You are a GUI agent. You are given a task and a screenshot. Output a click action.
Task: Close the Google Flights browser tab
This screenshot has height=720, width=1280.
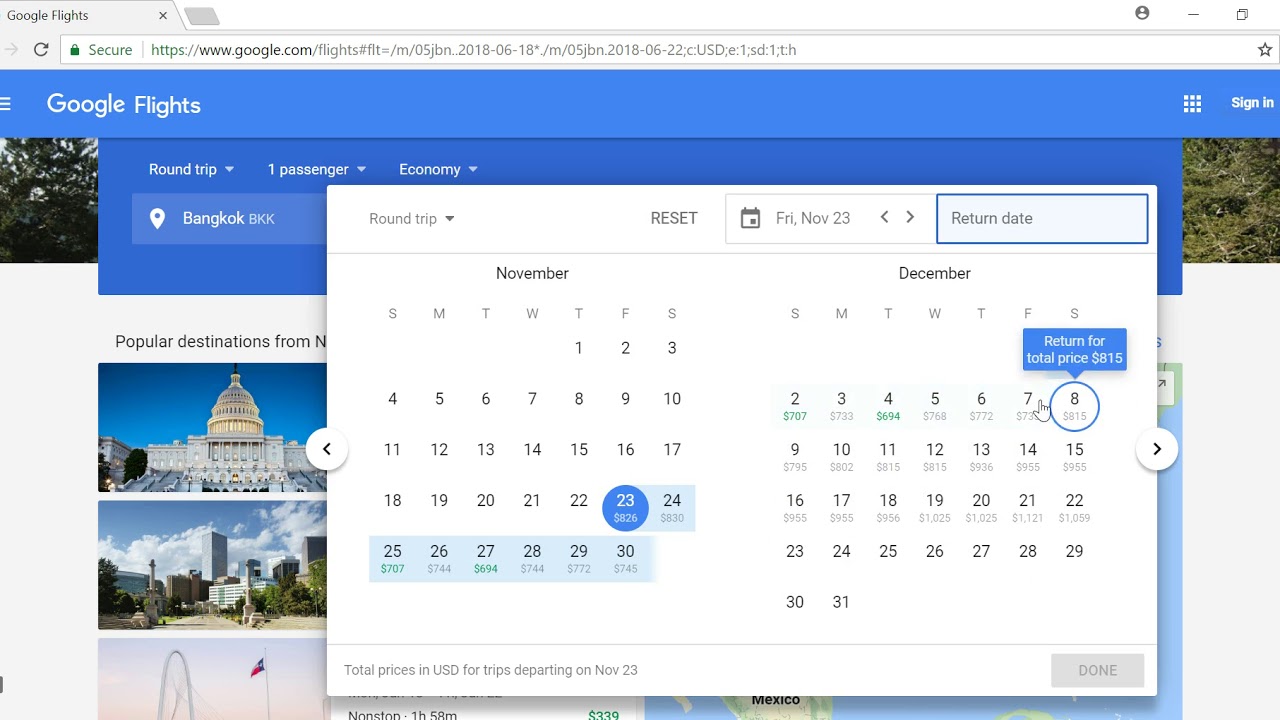[x=163, y=15]
